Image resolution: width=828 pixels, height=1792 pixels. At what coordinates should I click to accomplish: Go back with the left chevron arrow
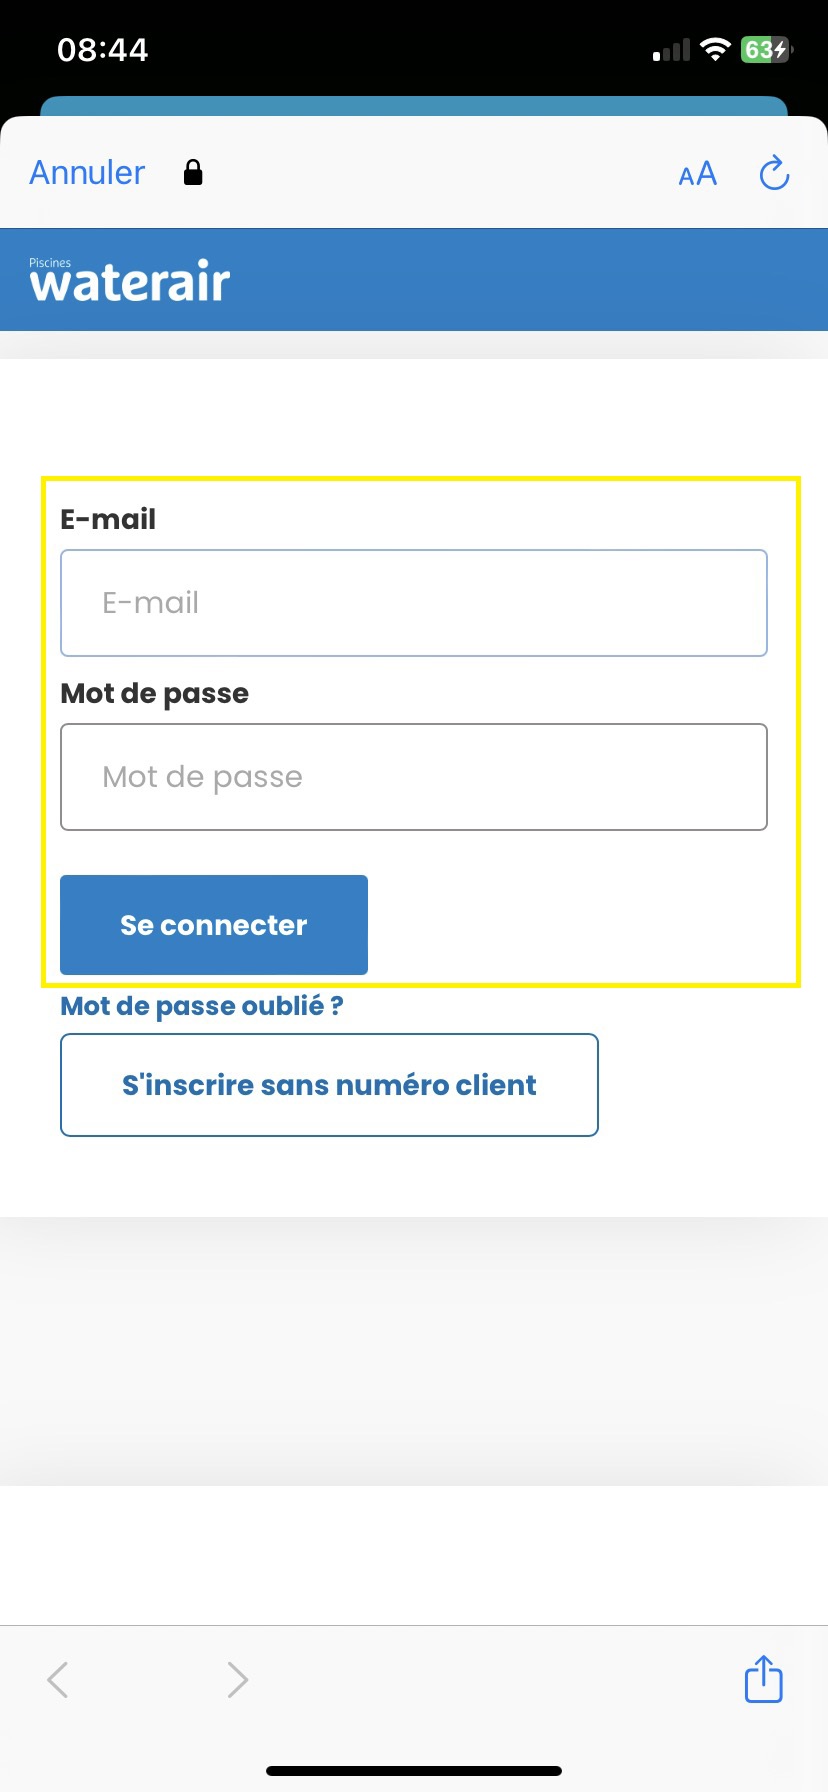pyautogui.click(x=58, y=1680)
